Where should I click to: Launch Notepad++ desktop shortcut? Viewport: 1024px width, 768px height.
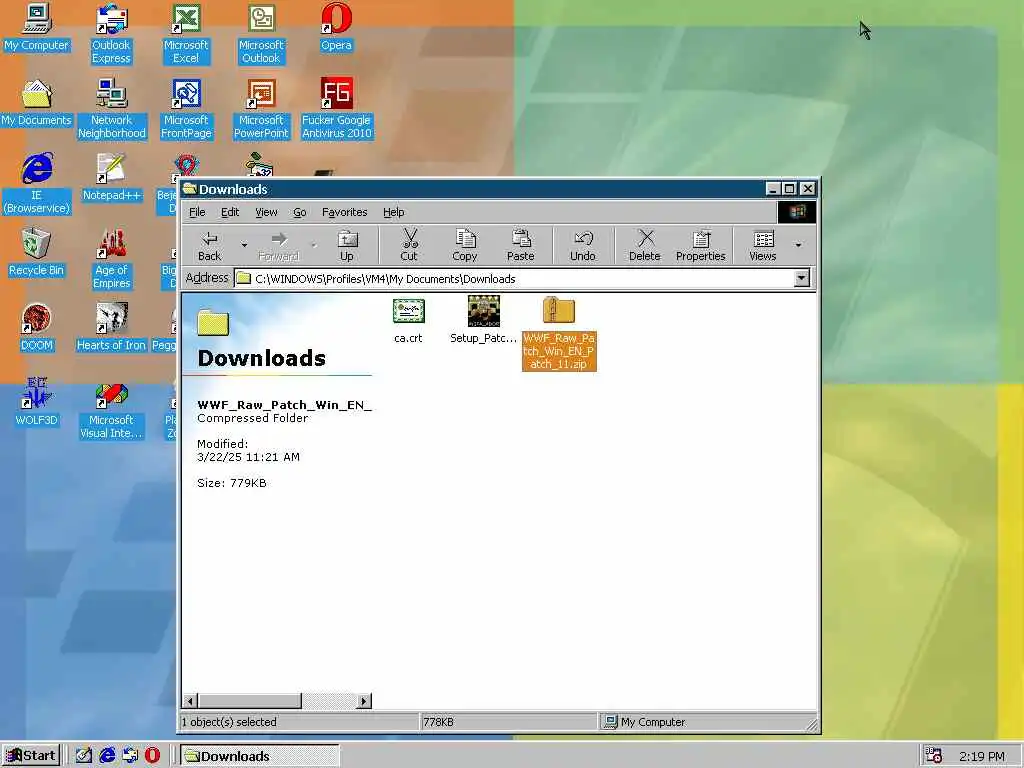click(x=112, y=178)
